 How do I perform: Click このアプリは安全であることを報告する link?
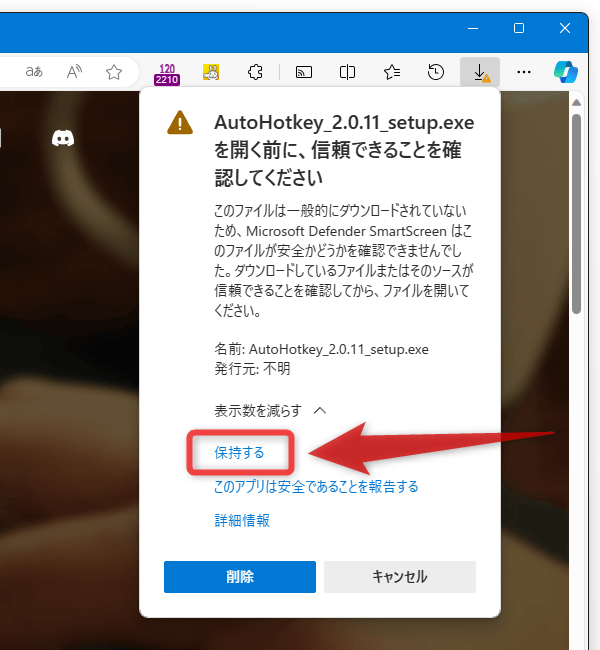click(316, 486)
